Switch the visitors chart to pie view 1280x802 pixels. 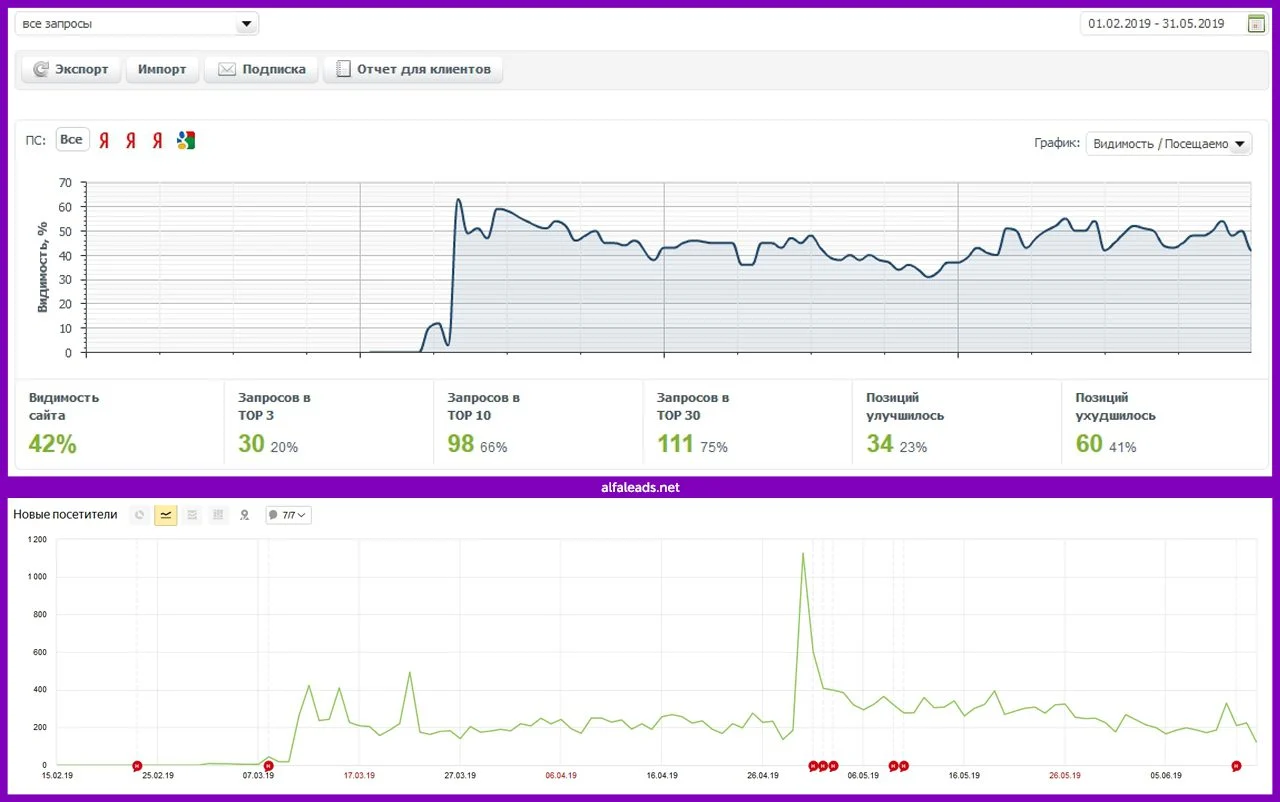point(140,515)
